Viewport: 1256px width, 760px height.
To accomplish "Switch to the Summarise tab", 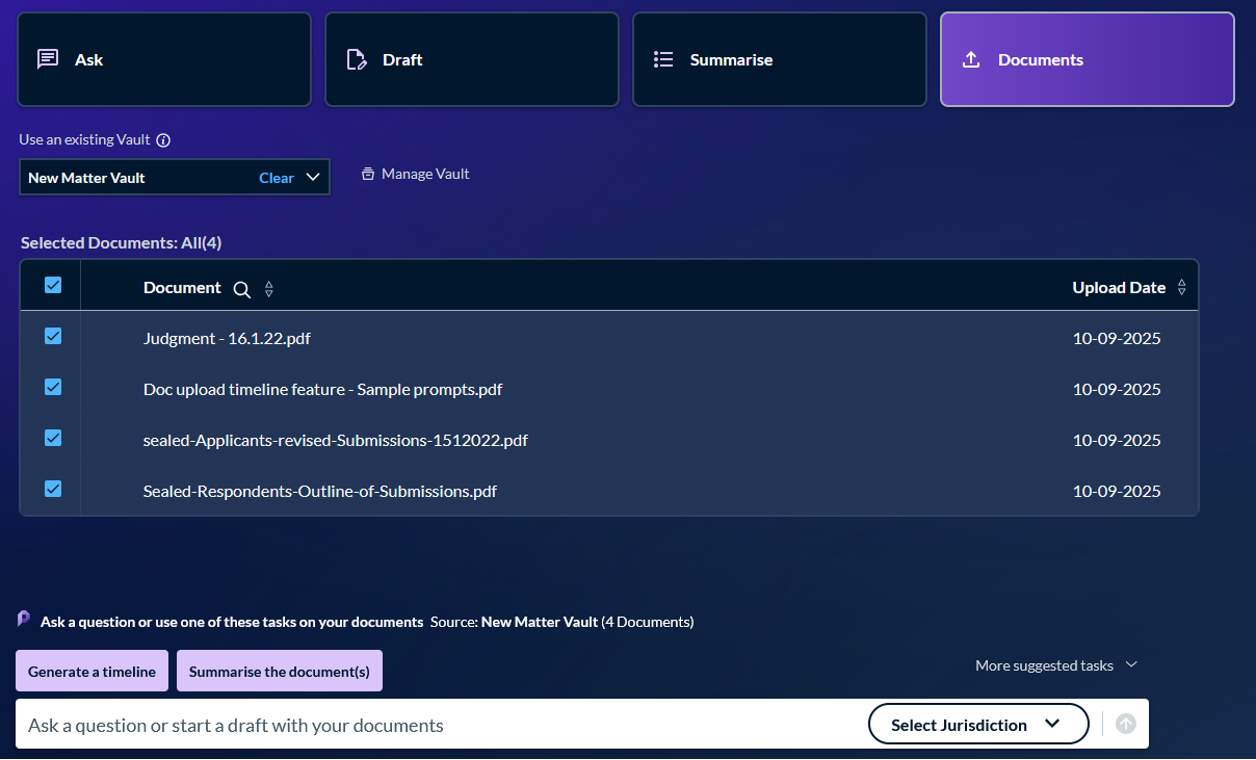I will (x=779, y=60).
